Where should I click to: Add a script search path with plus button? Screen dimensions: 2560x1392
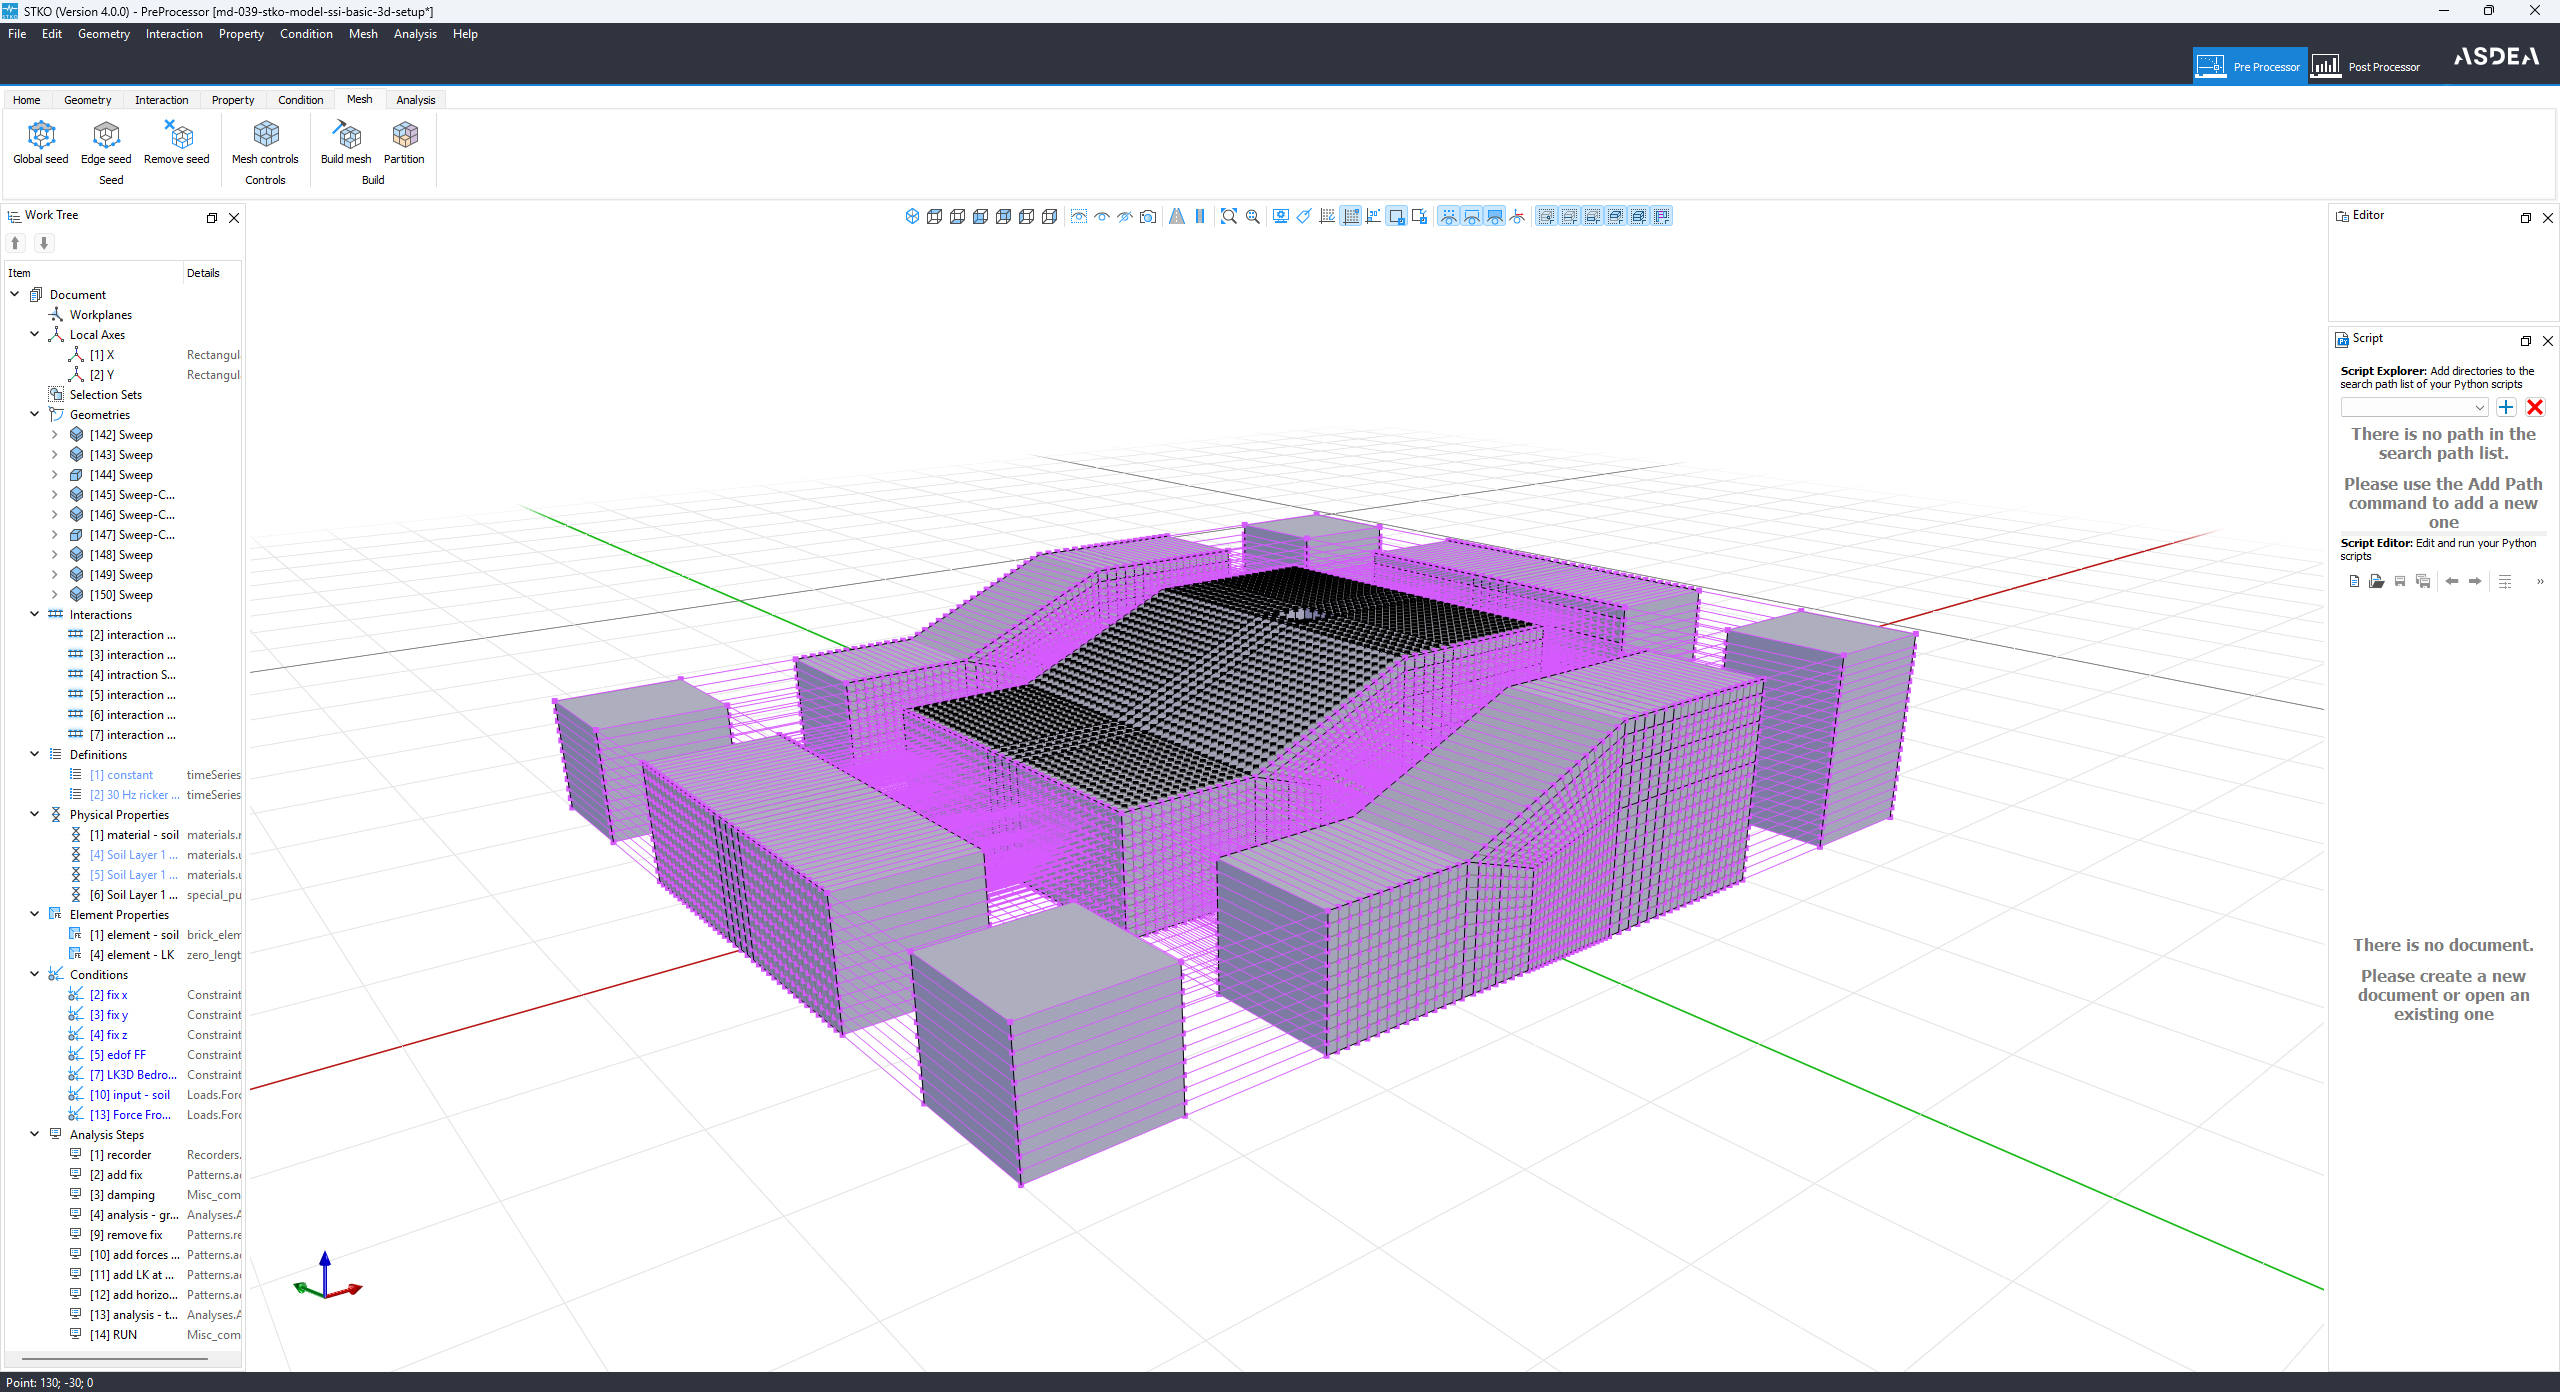(2506, 407)
